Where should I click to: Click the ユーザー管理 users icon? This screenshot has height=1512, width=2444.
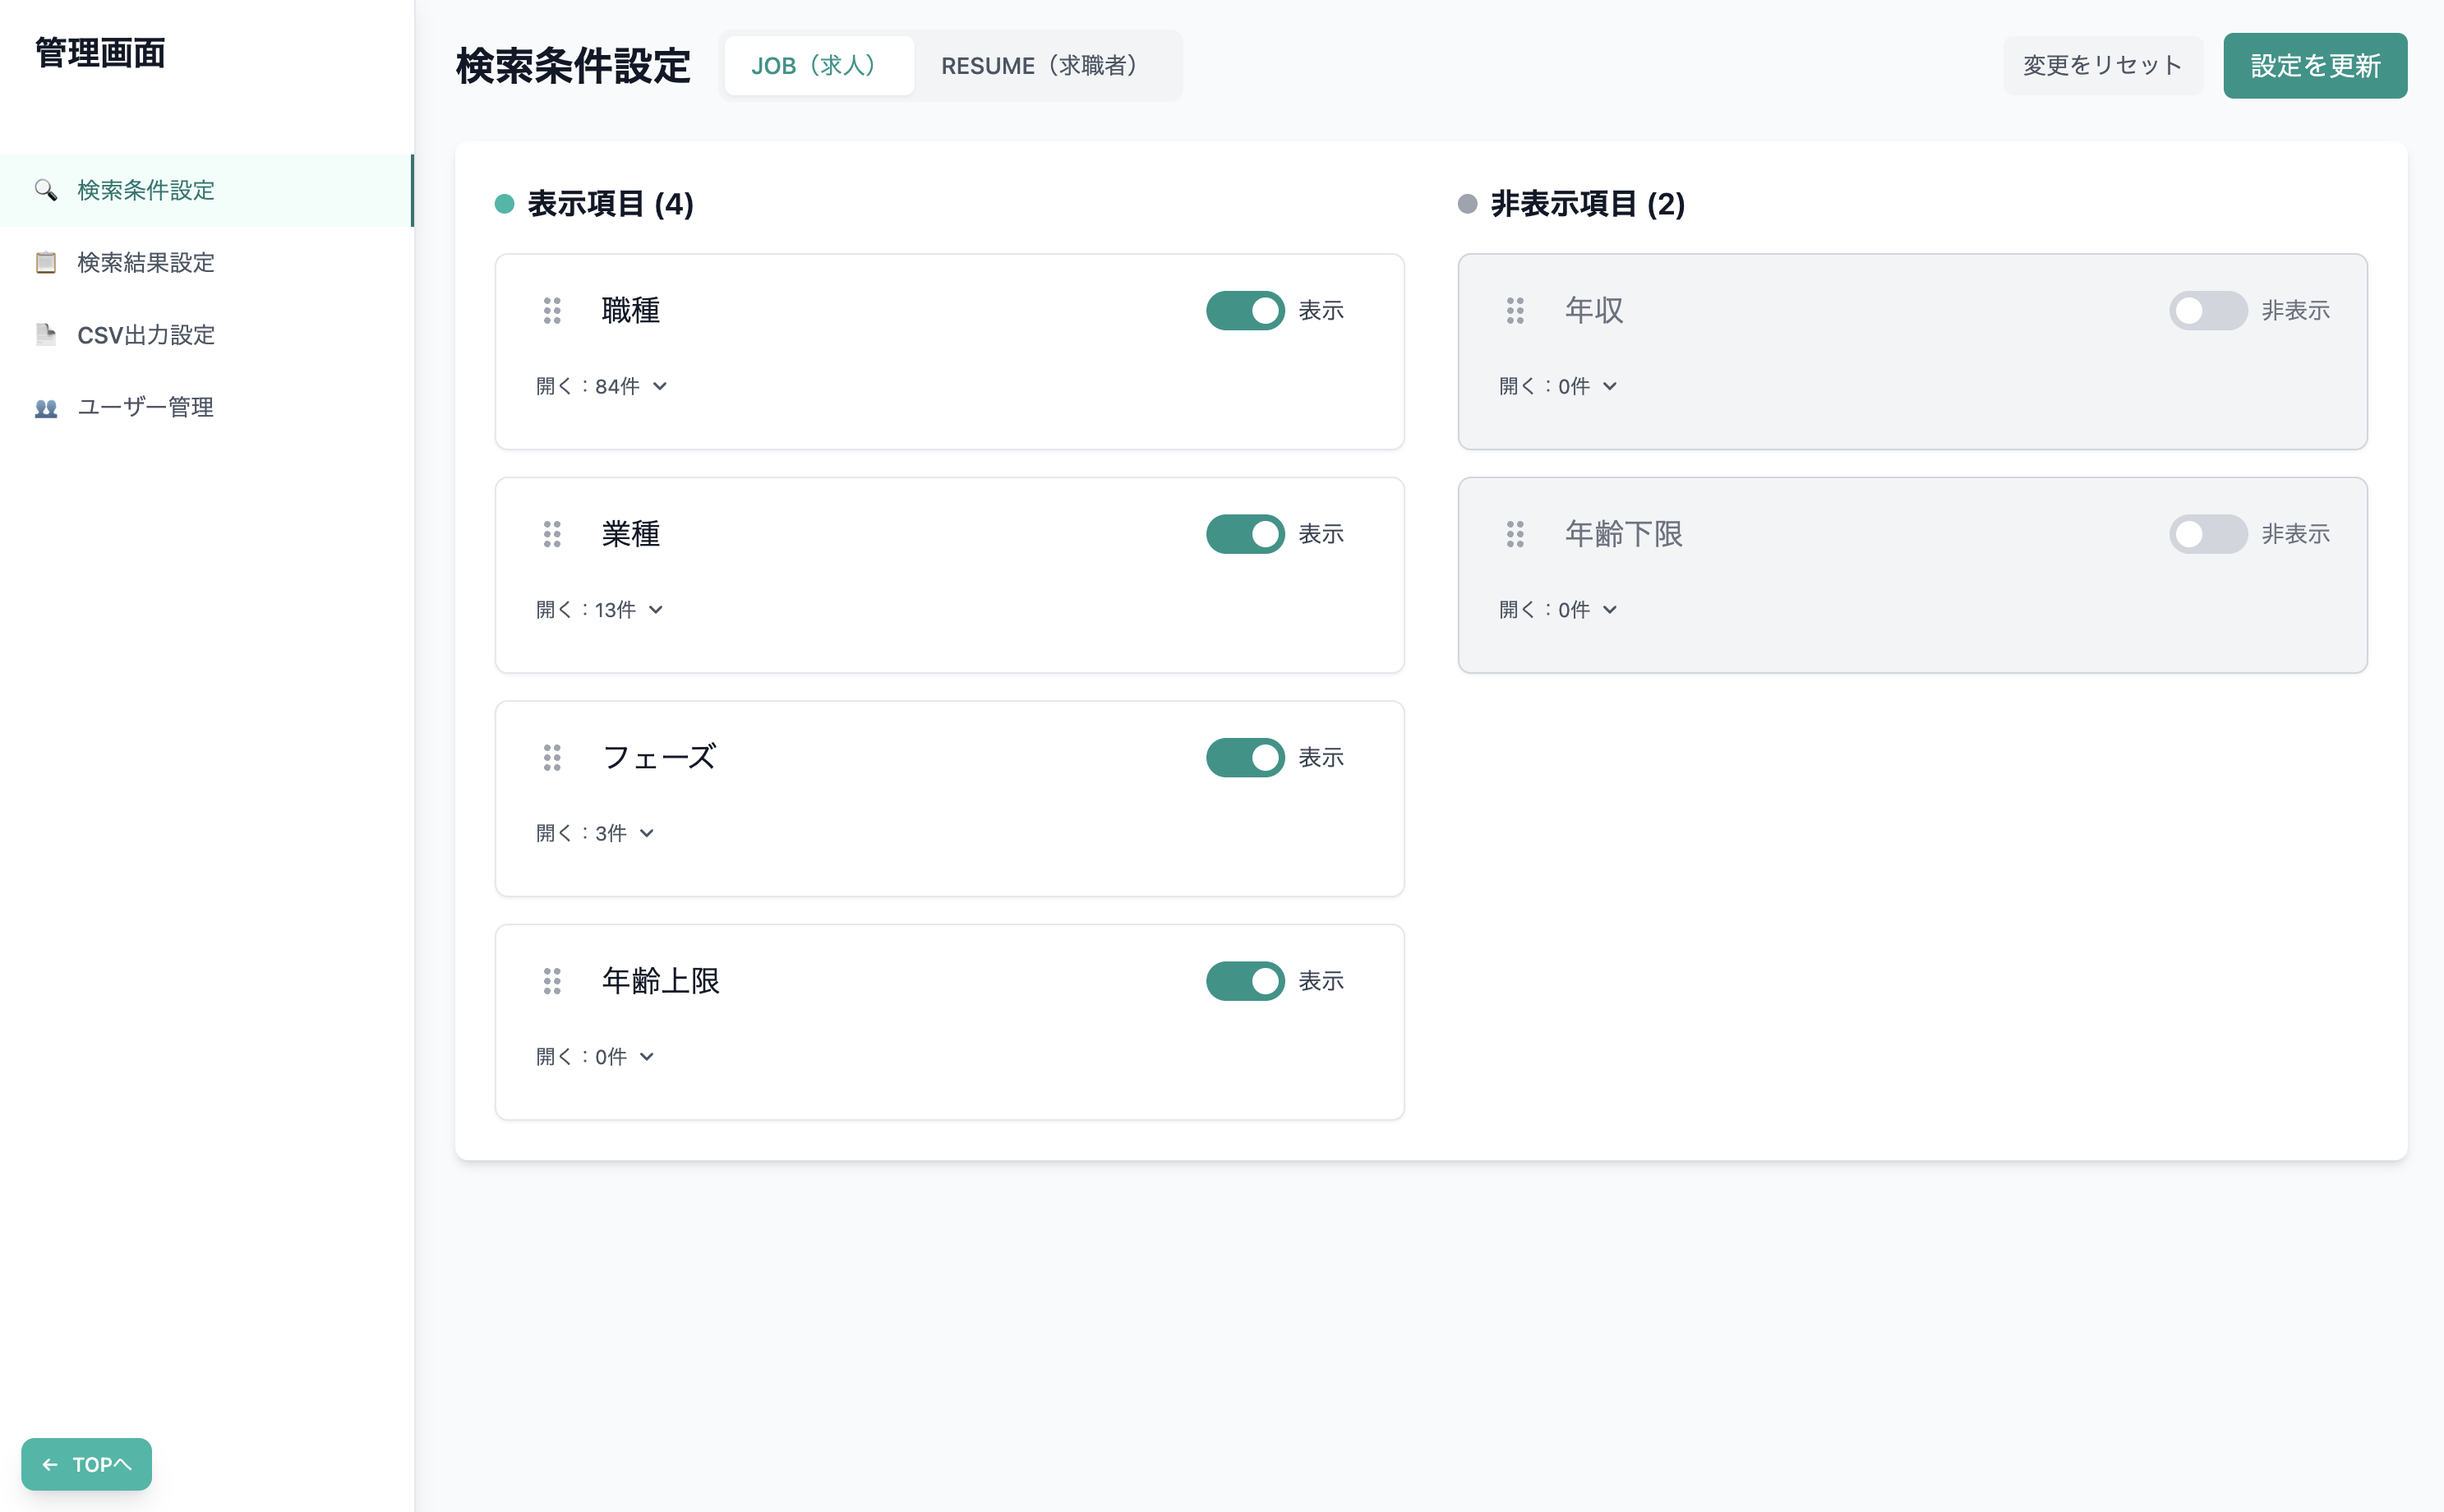click(x=46, y=407)
